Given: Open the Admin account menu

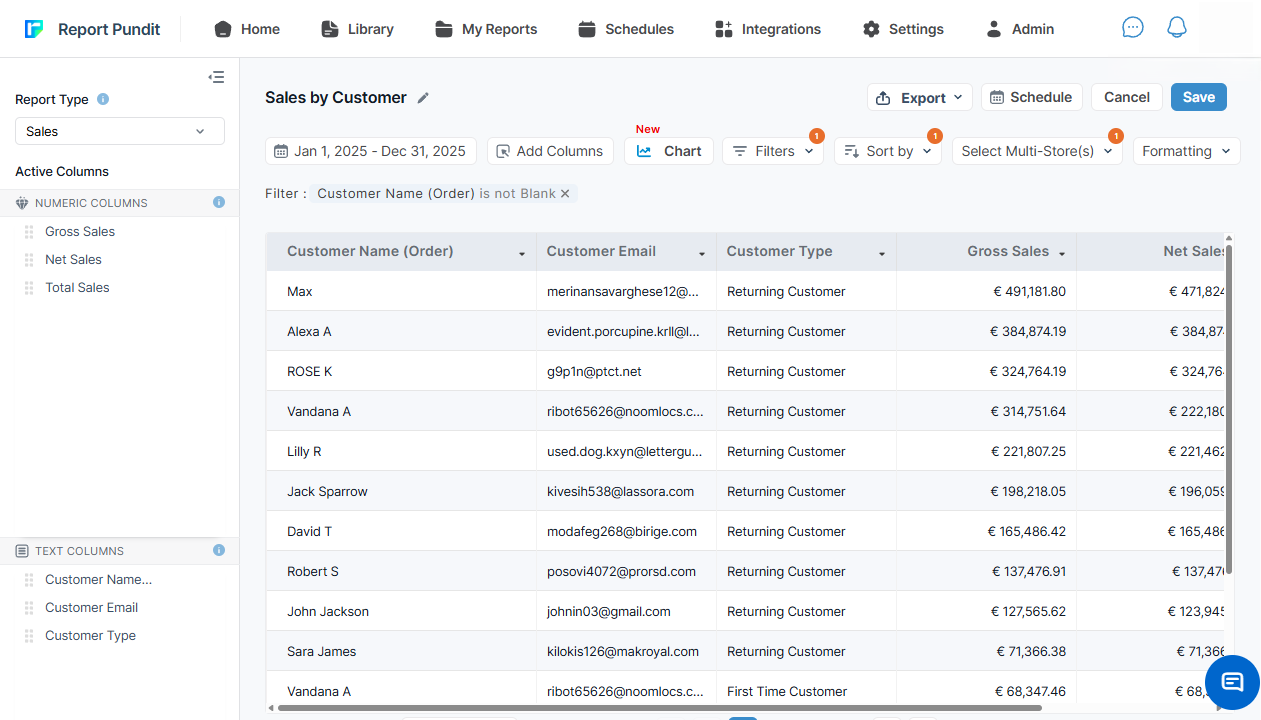Looking at the screenshot, I should (x=1020, y=29).
